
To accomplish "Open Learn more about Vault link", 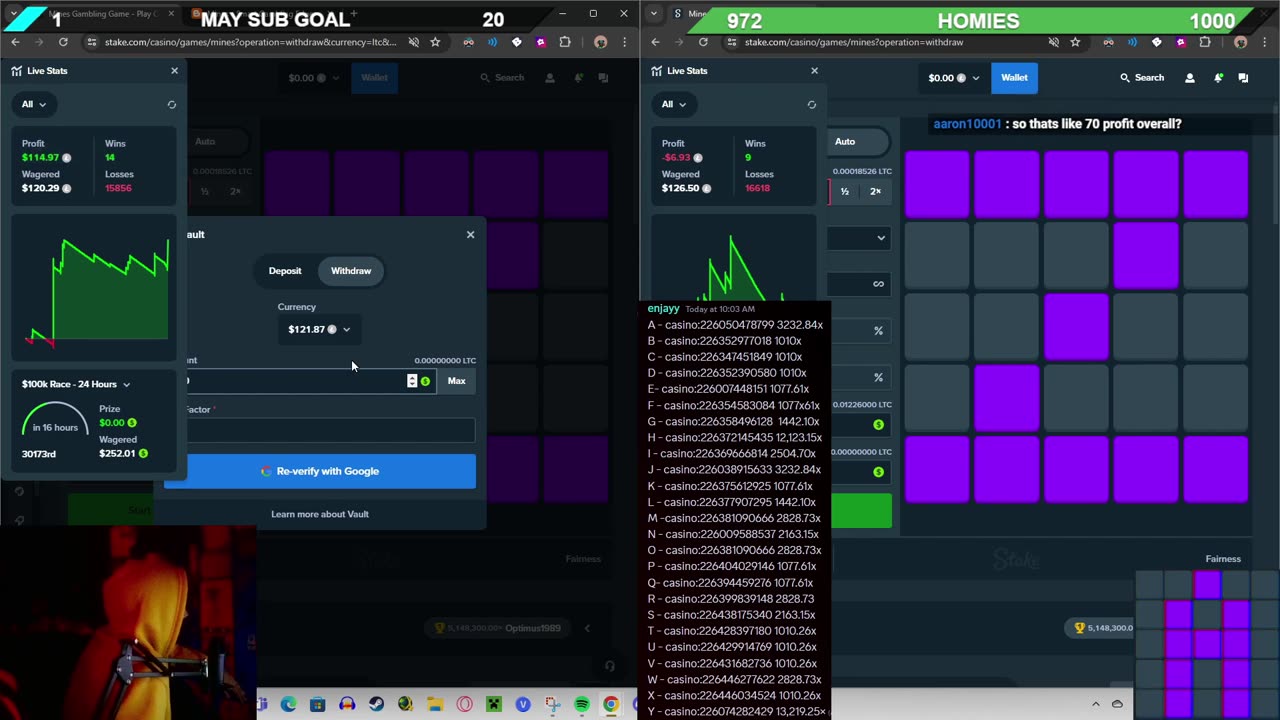I will [320, 514].
